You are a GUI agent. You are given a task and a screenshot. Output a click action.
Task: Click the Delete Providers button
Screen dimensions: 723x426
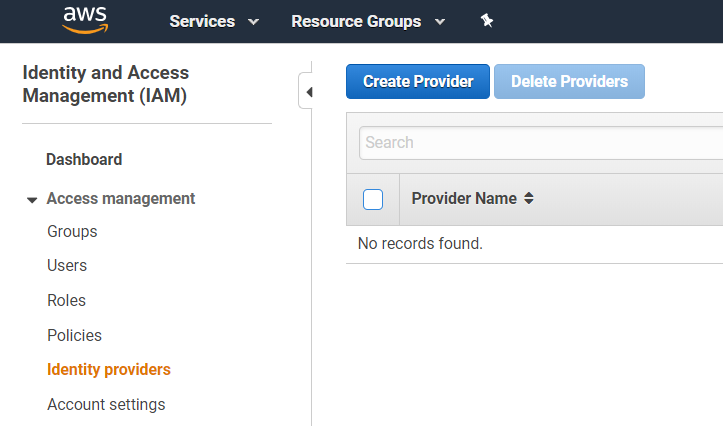[x=569, y=82]
